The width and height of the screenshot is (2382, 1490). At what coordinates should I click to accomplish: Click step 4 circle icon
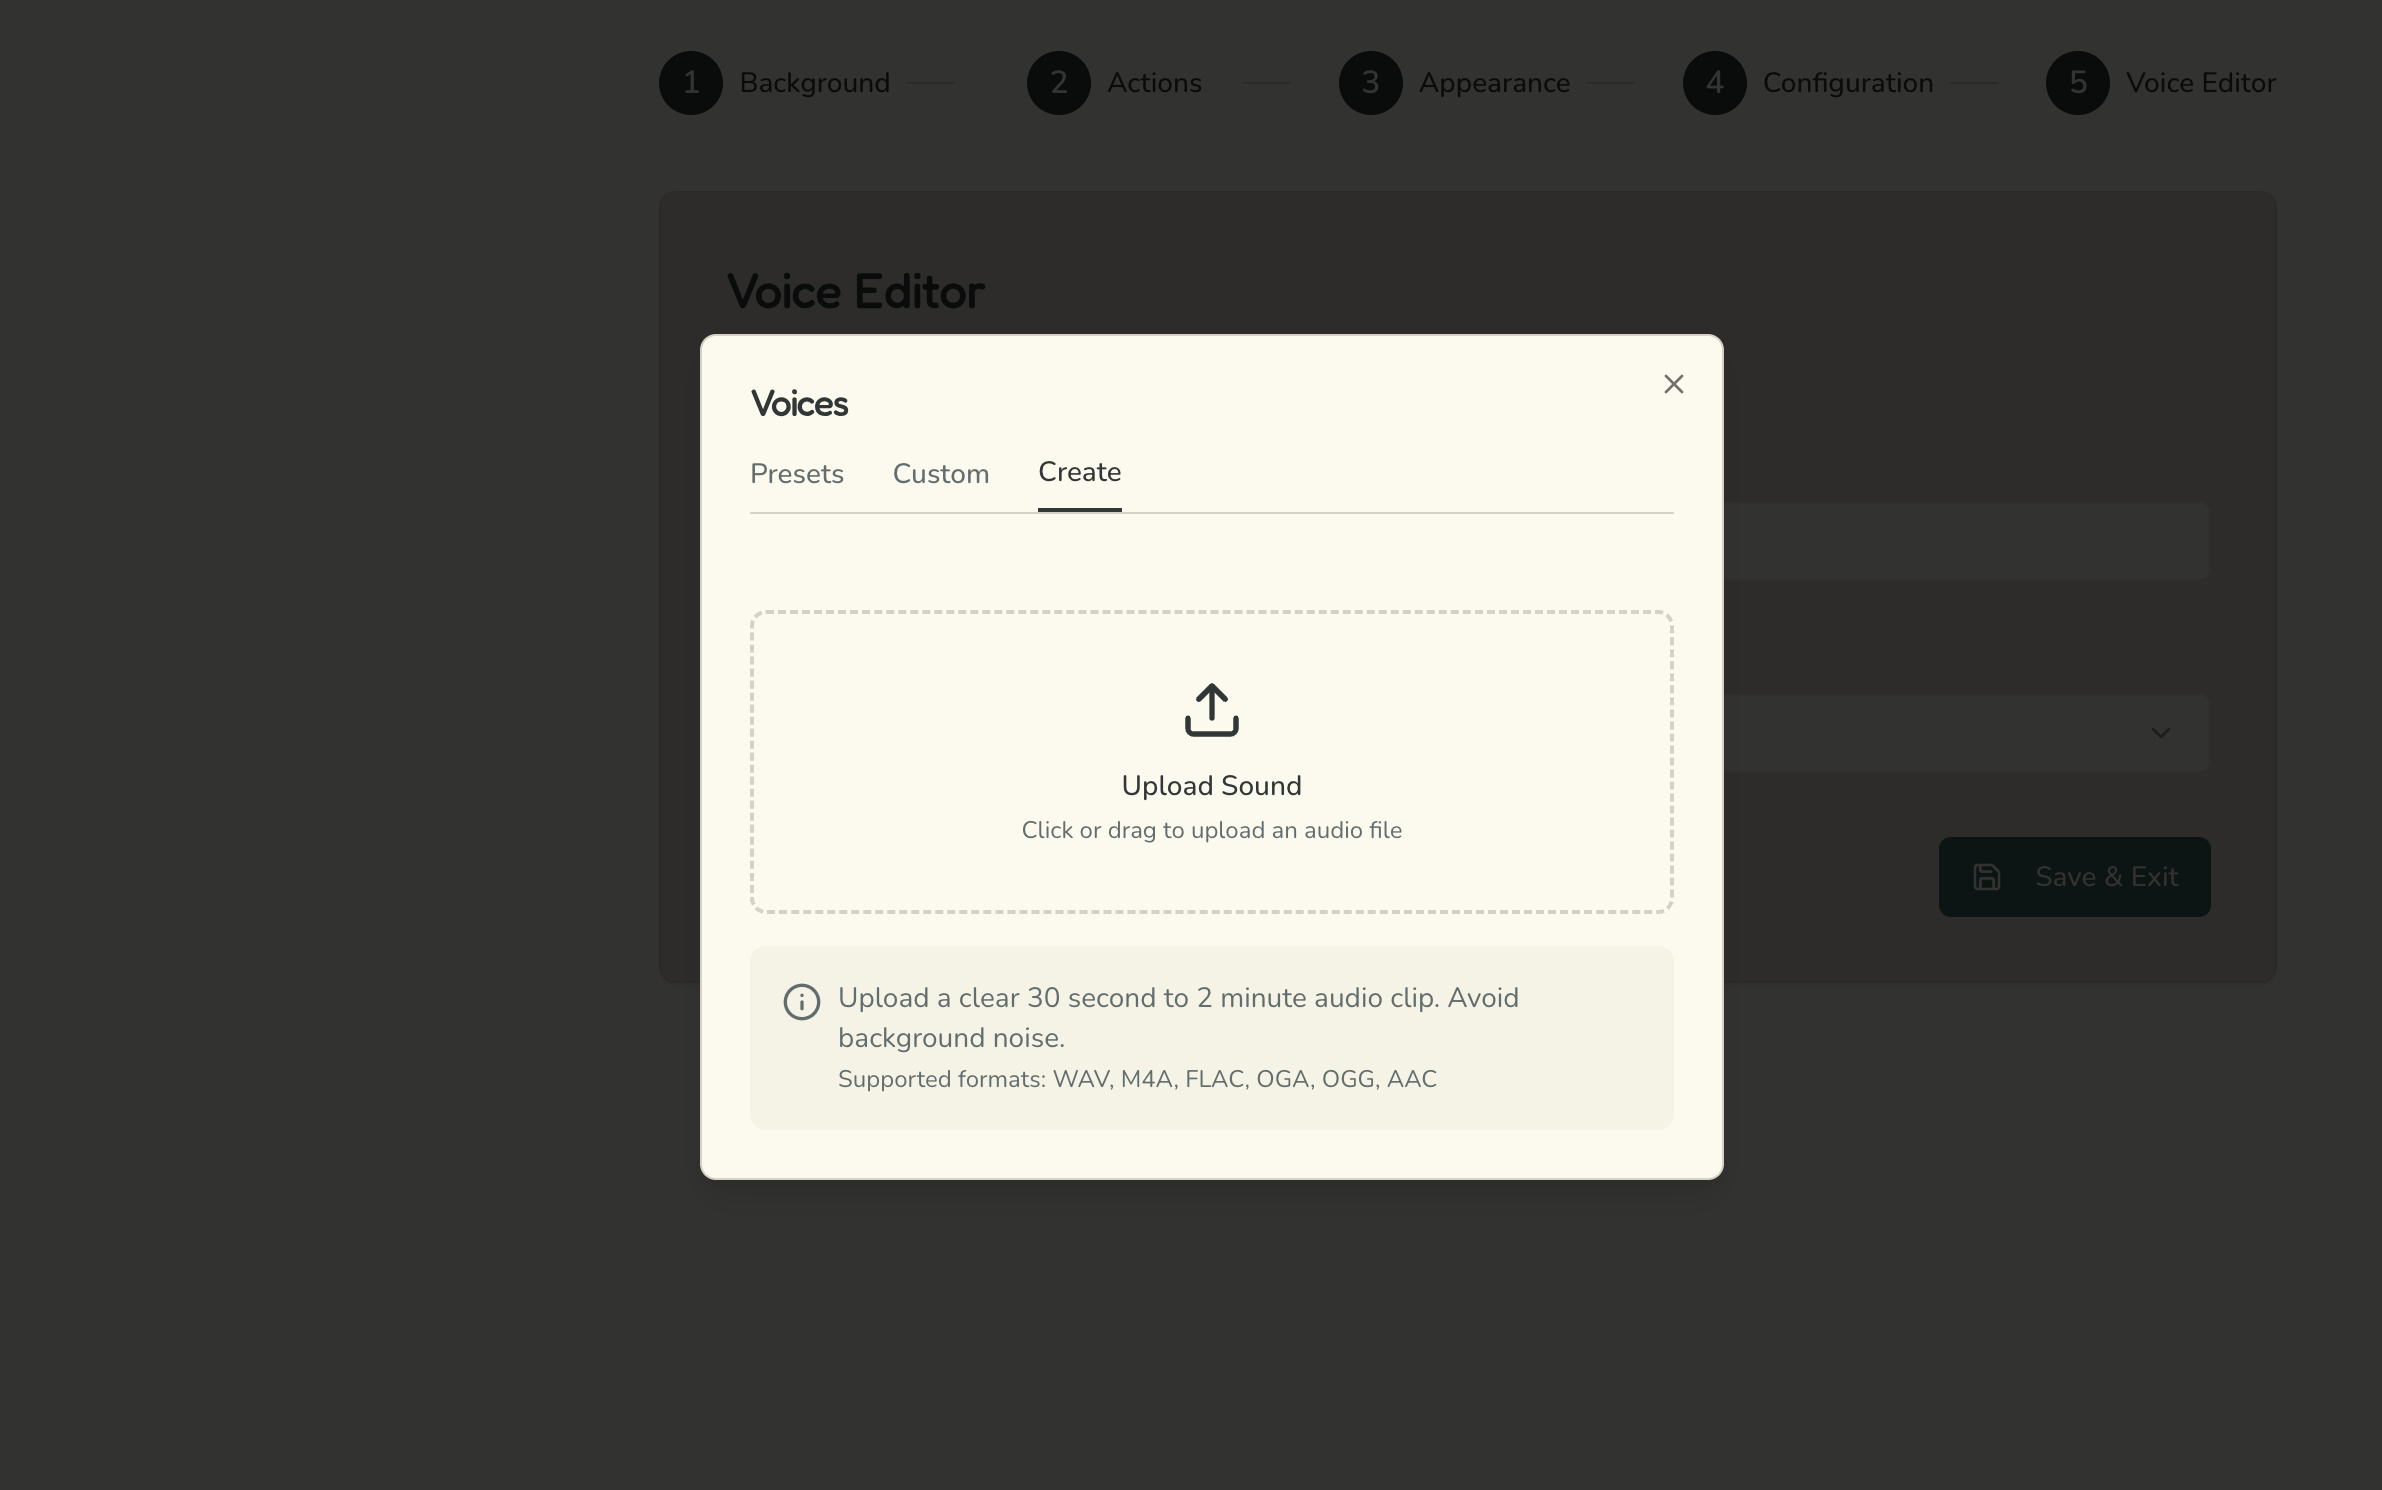(x=1714, y=83)
